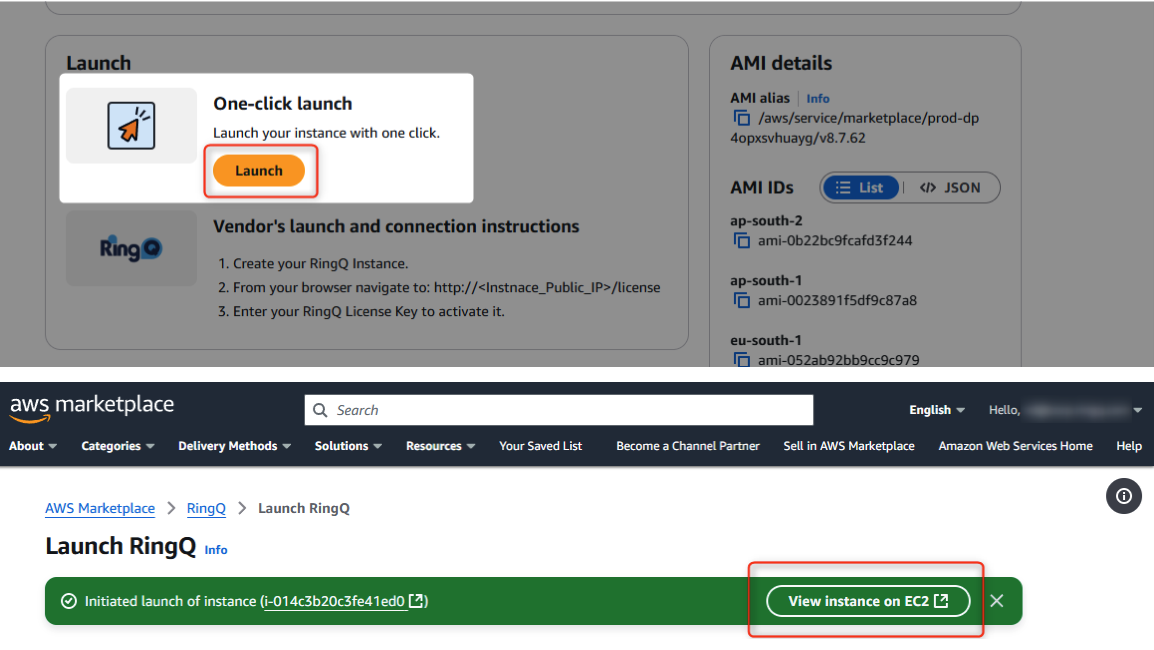Click the aws marketplace logo
The image size is (1154, 650).
[91, 405]
